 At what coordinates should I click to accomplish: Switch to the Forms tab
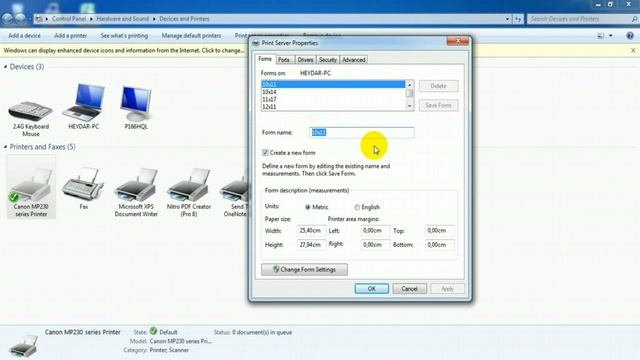pyautogui.click(x=264, y=59)
